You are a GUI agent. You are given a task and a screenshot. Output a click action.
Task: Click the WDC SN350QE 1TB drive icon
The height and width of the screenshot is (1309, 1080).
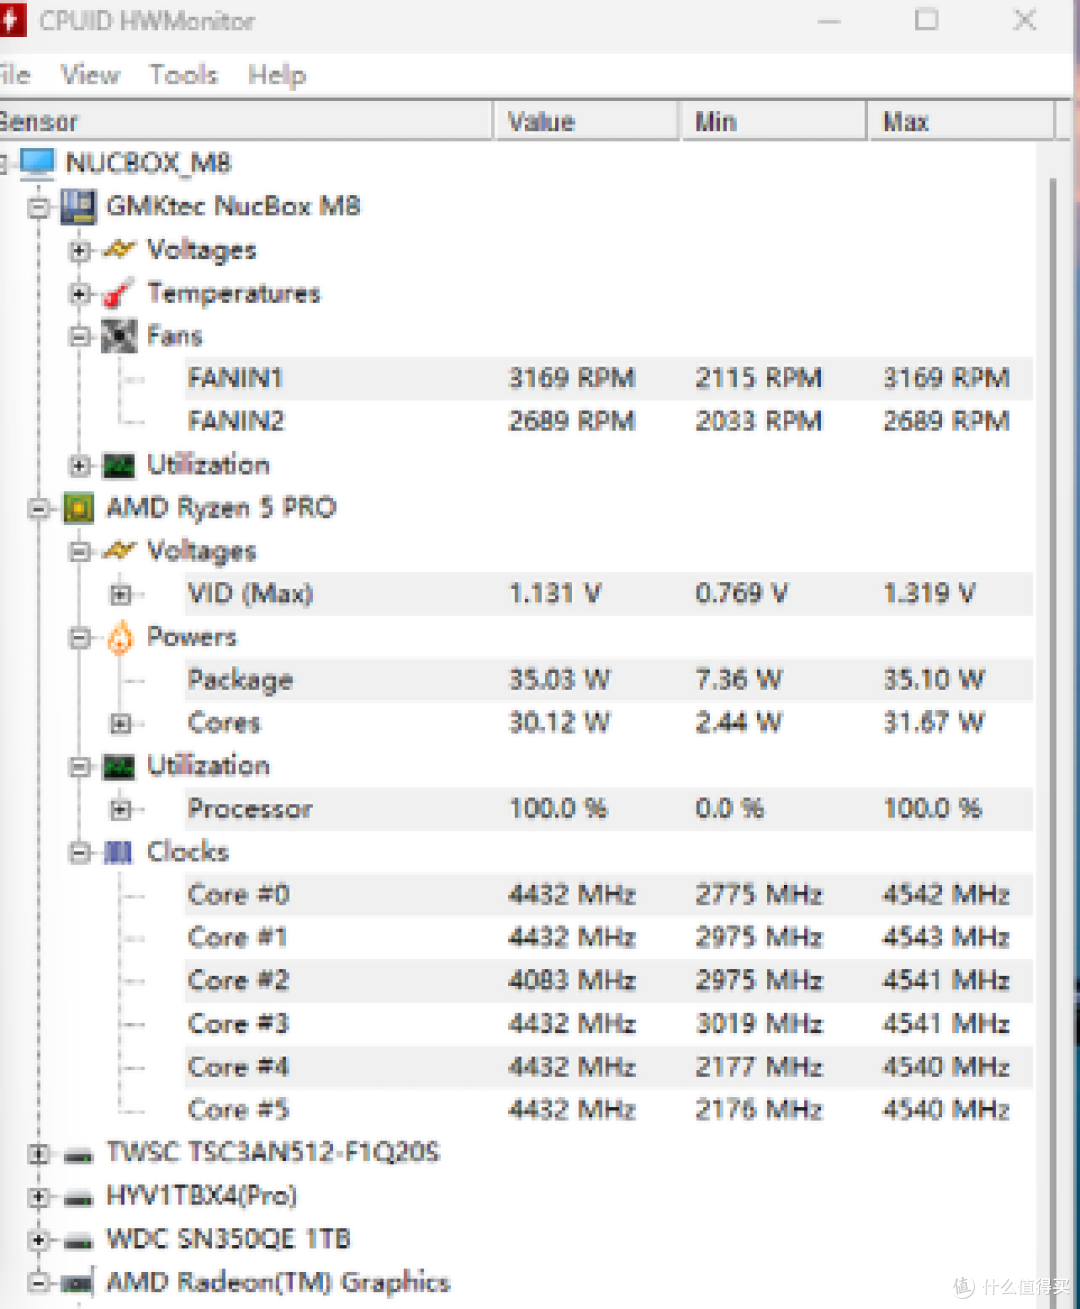coord(78,1241)
